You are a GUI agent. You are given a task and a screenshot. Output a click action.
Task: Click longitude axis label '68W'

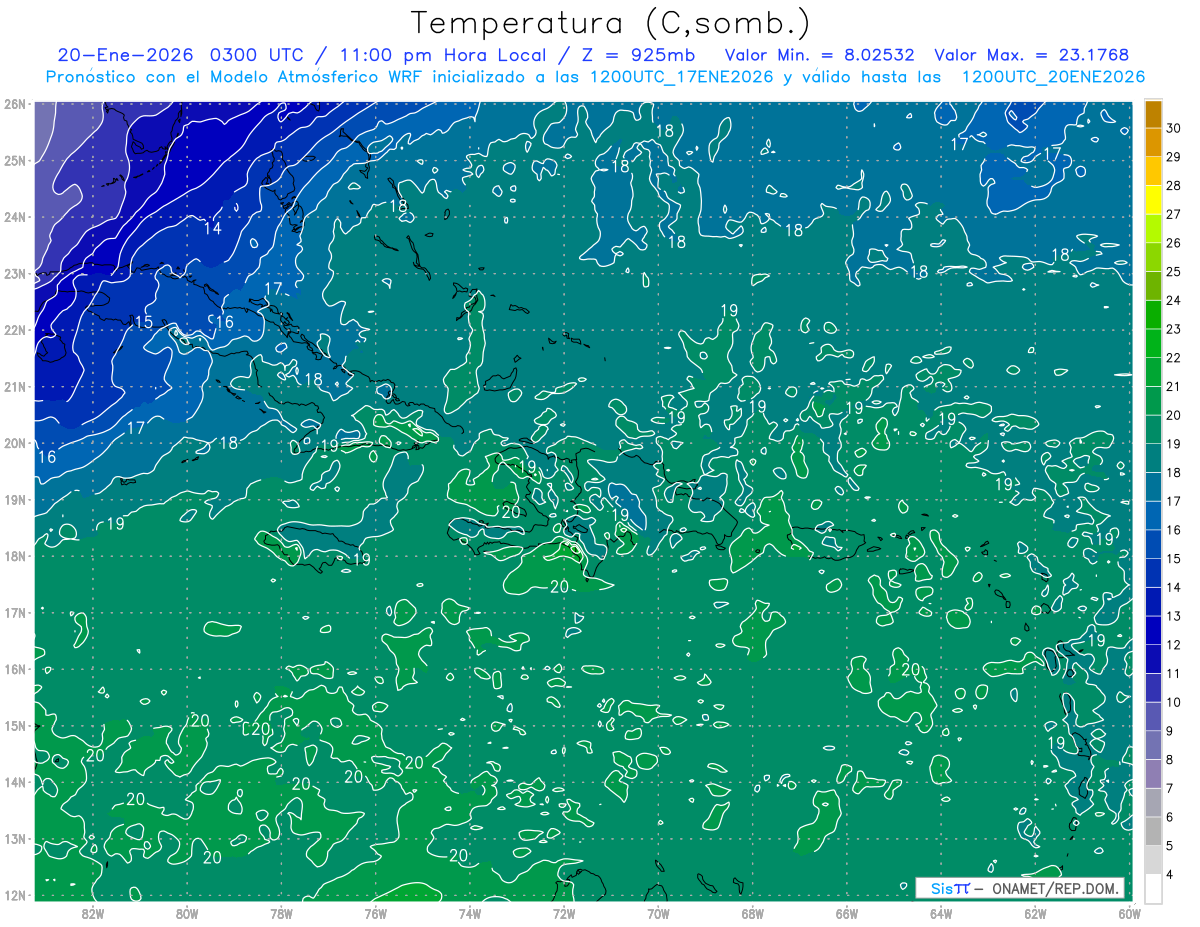coord(753,913)
